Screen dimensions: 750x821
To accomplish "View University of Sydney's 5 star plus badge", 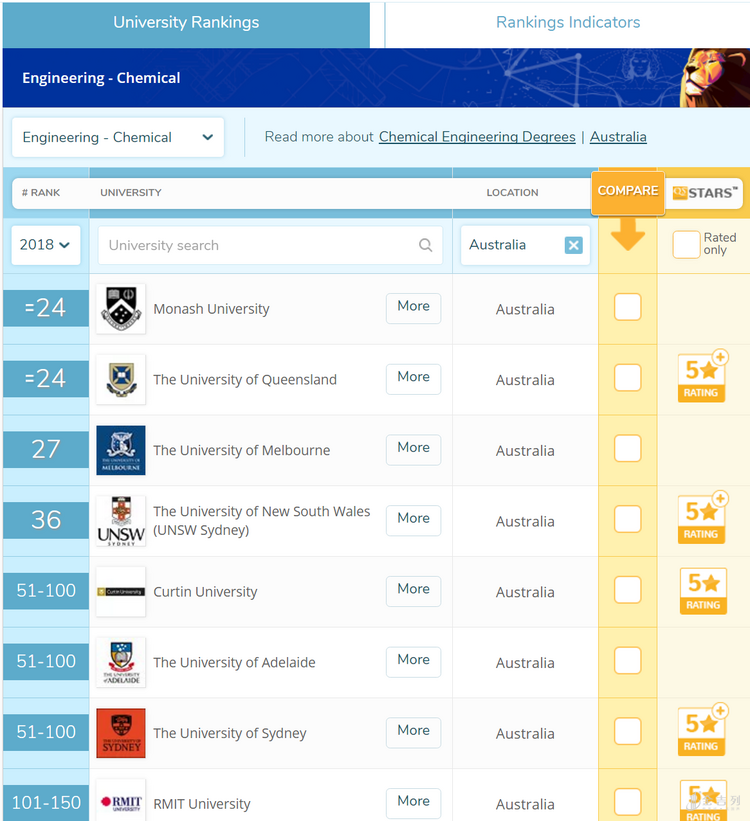I will (x=702, y=729).
